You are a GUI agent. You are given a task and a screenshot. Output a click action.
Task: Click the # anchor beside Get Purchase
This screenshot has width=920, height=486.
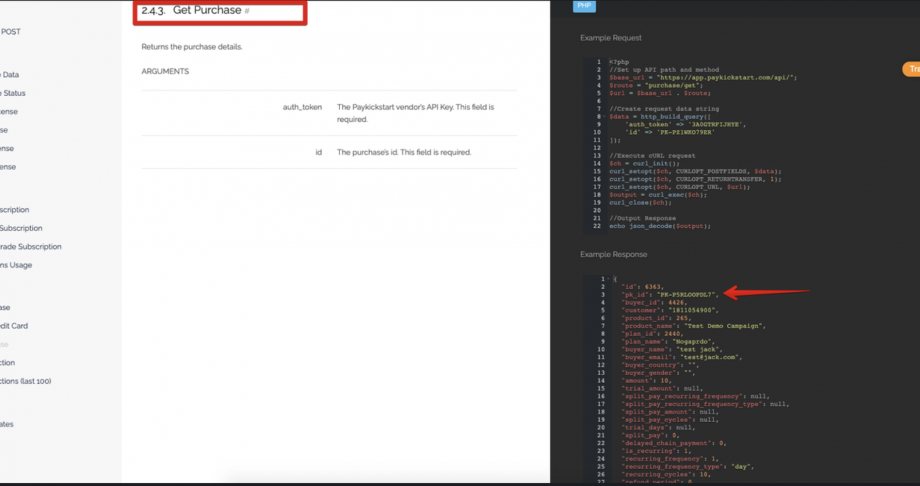tap(247, 11)
